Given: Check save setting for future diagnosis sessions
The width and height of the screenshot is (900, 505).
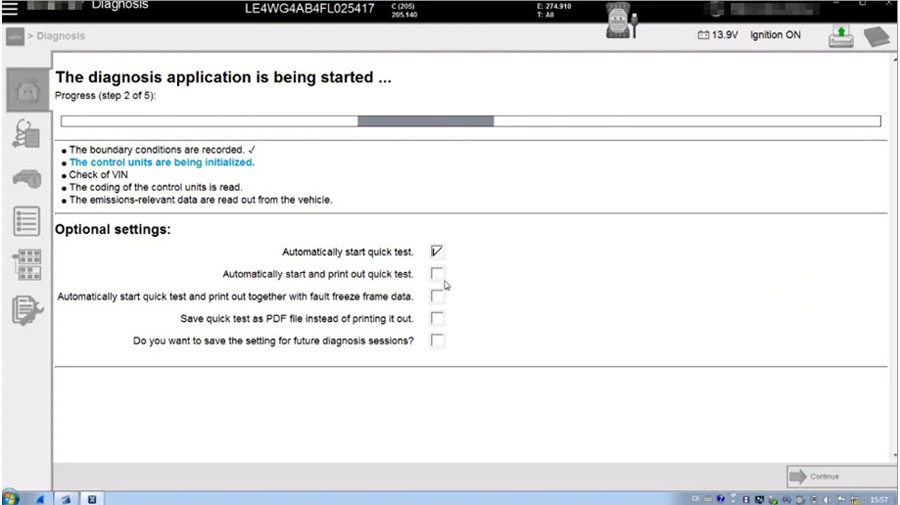Looking at the screenshot, I should click(437, 340).
